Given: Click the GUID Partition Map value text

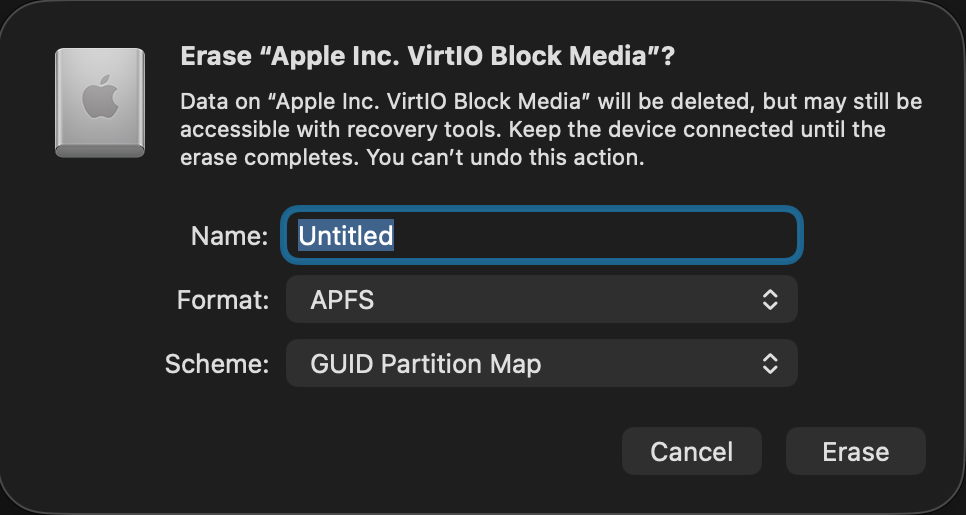Looking at the screenshot, I should click(425, 363).
